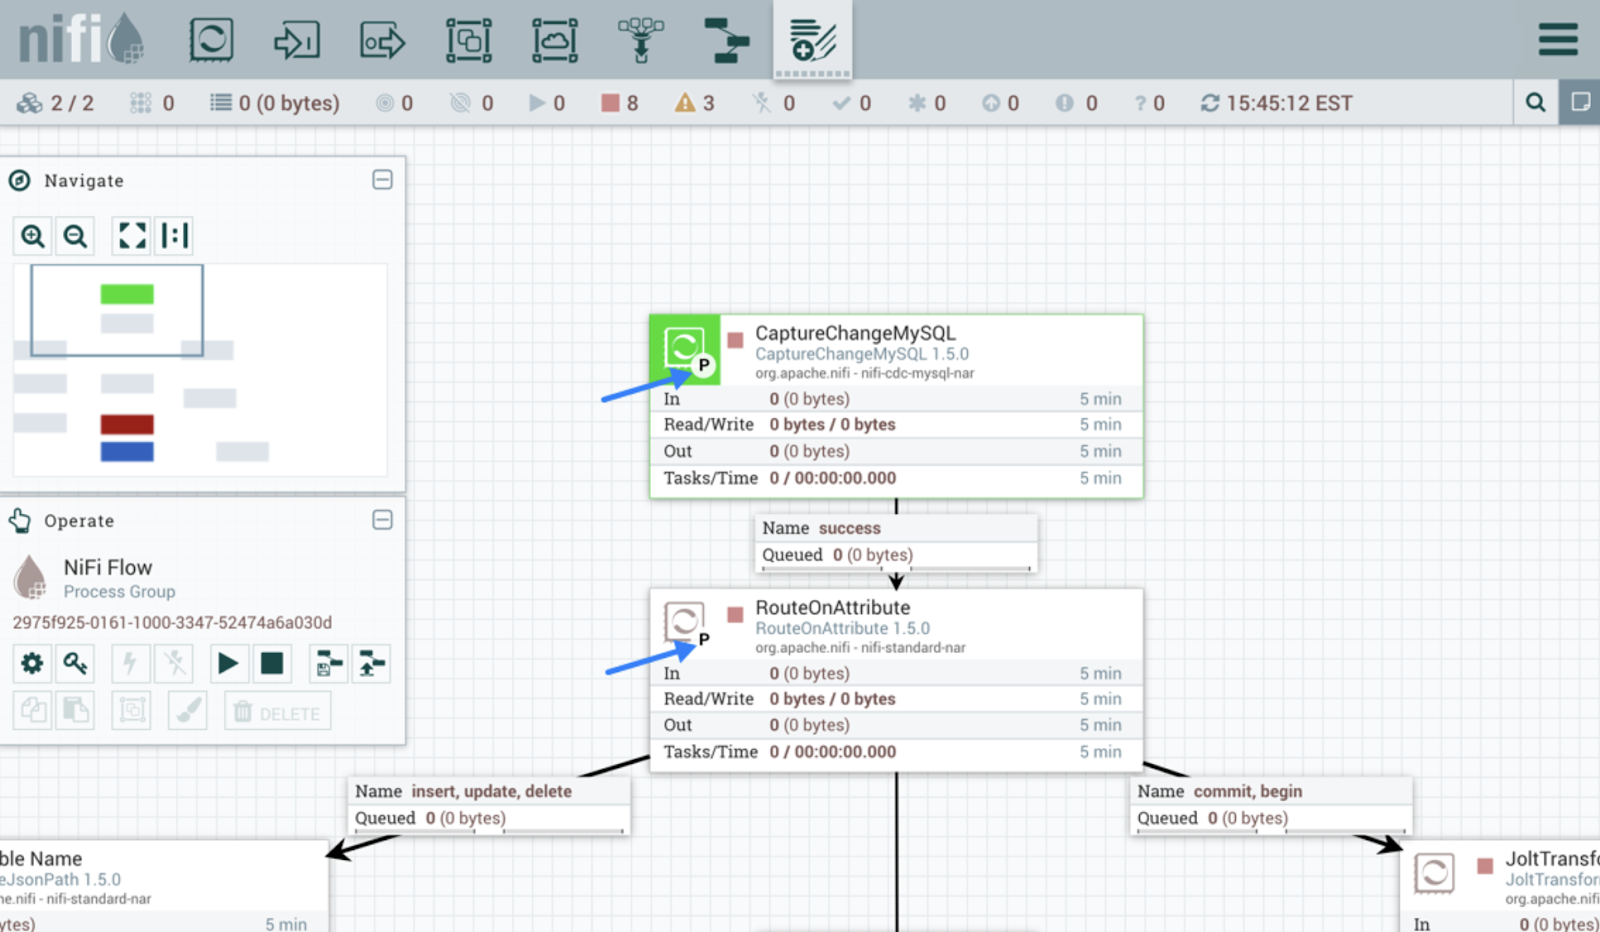Select the Output Port toolbar icon
The image size is (1600, 932).
click(383, 40)
